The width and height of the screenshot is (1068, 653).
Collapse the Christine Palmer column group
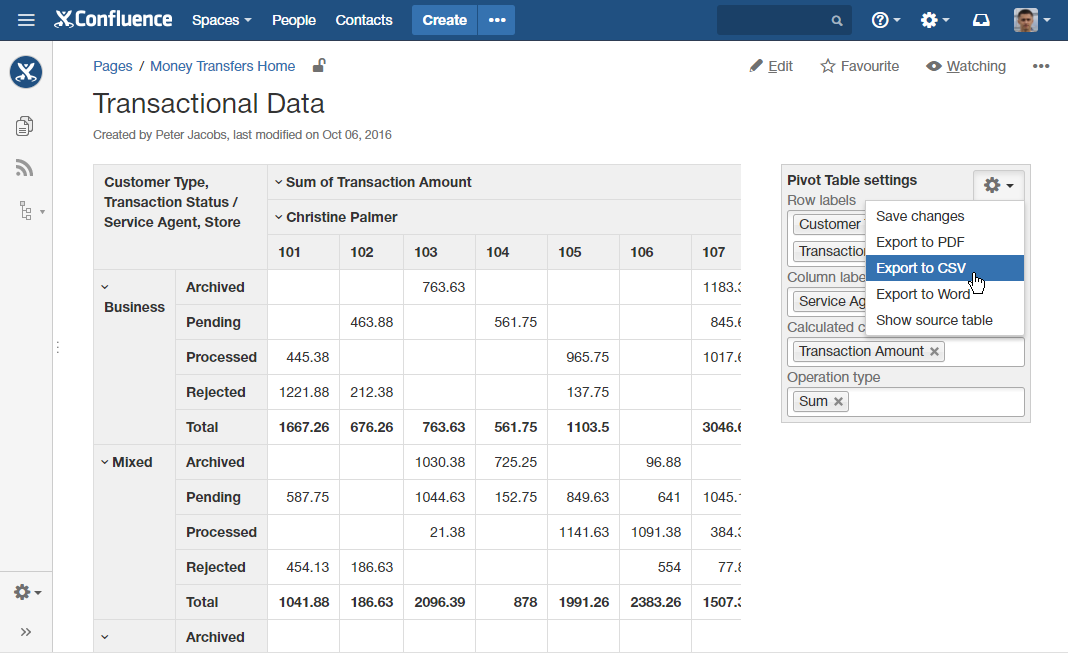(x=279, y=217)
